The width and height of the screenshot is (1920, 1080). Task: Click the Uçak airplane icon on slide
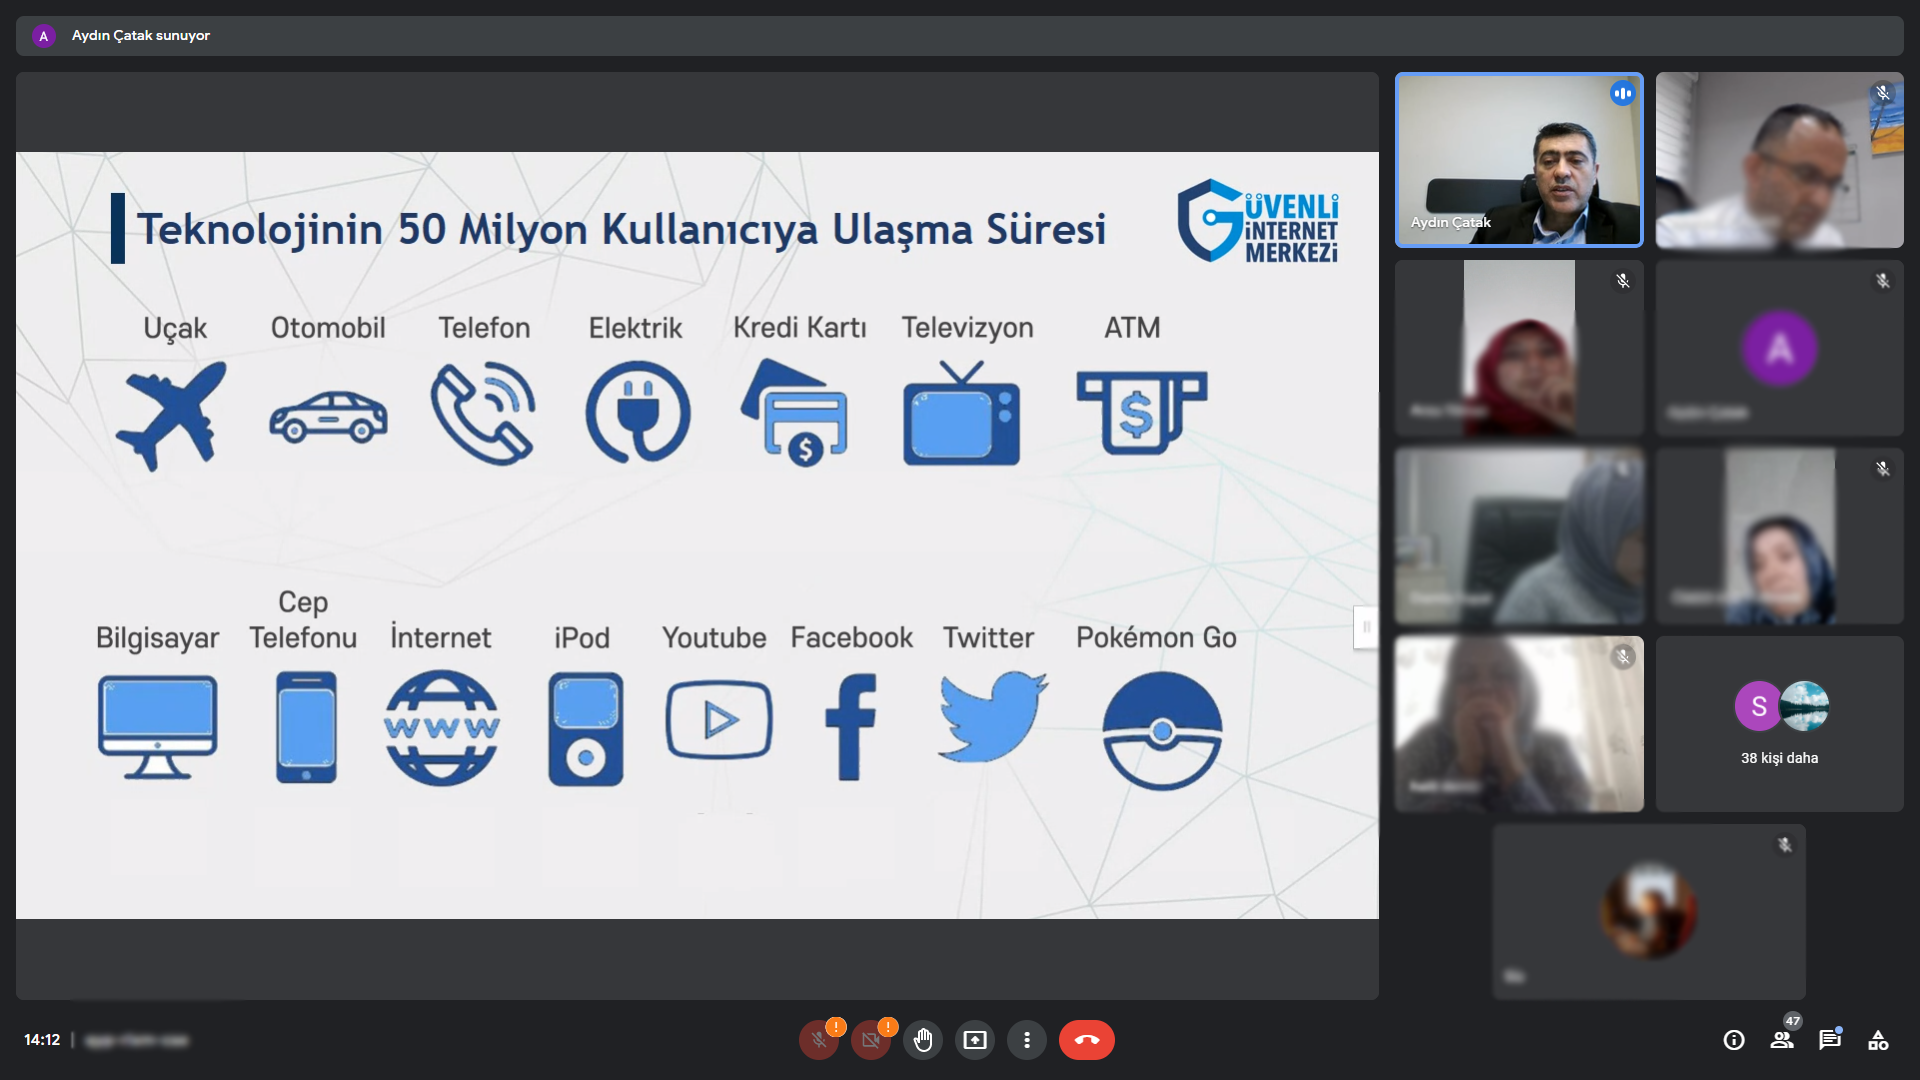click(x=172, y=416)
